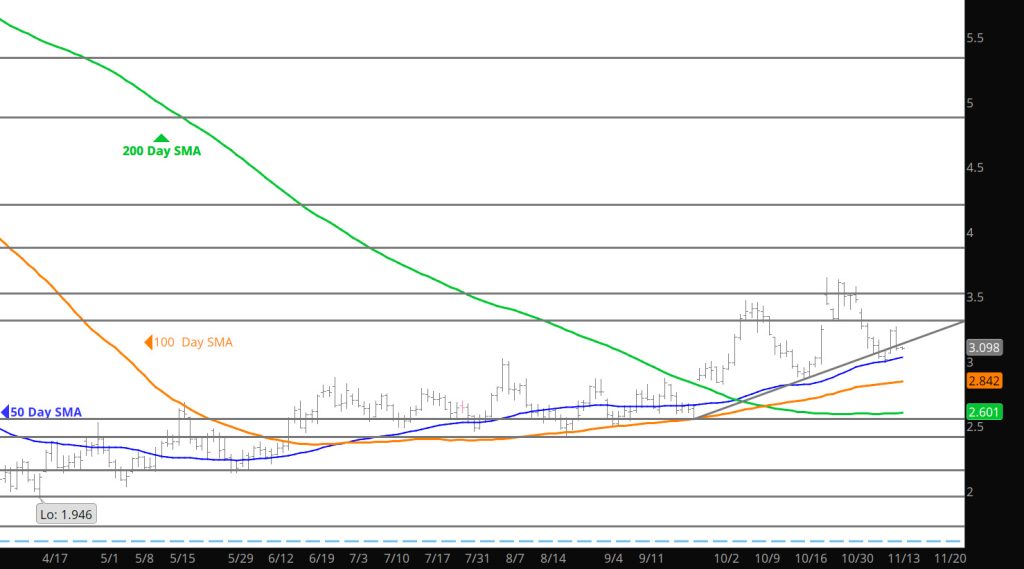Click the 8/14 date on the time axis

tap(553, 558)
